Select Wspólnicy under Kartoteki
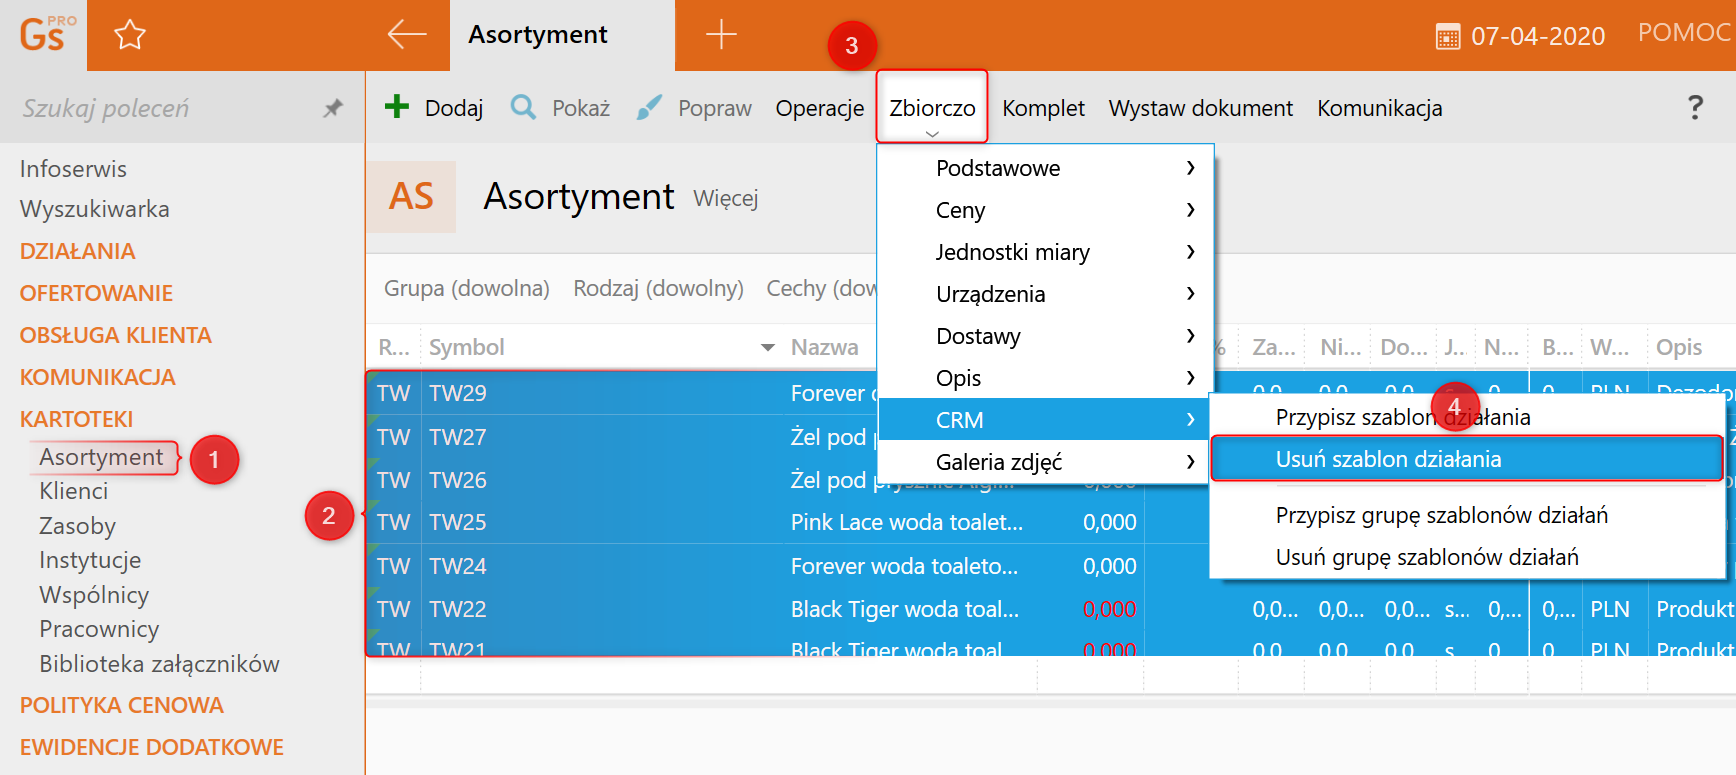This screenshot has width=1736, height=775. click(94, 595)
